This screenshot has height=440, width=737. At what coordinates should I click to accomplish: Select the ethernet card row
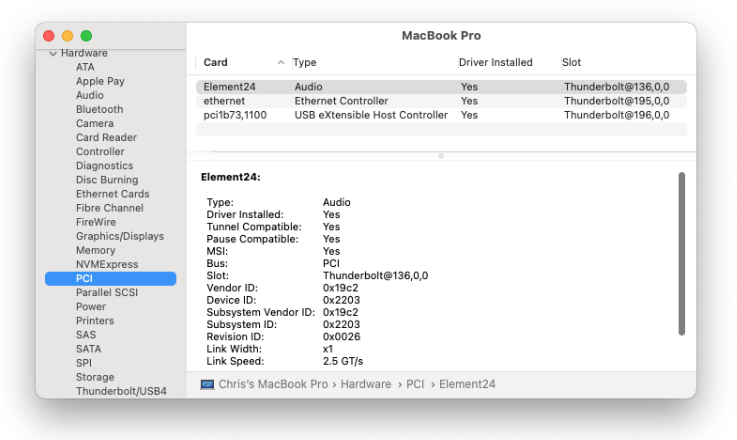[x=441, y=101]
